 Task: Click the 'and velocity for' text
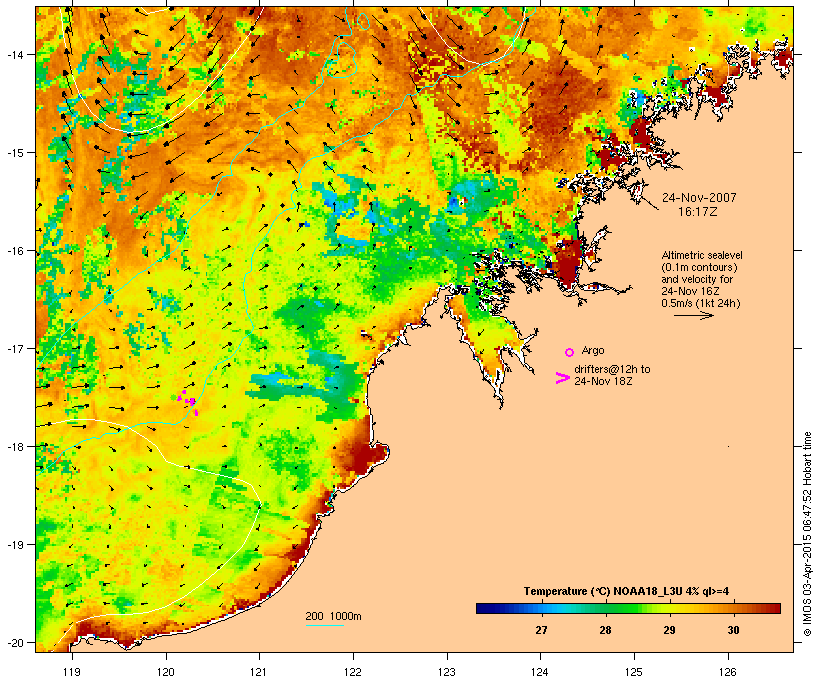tap(697, 279)
